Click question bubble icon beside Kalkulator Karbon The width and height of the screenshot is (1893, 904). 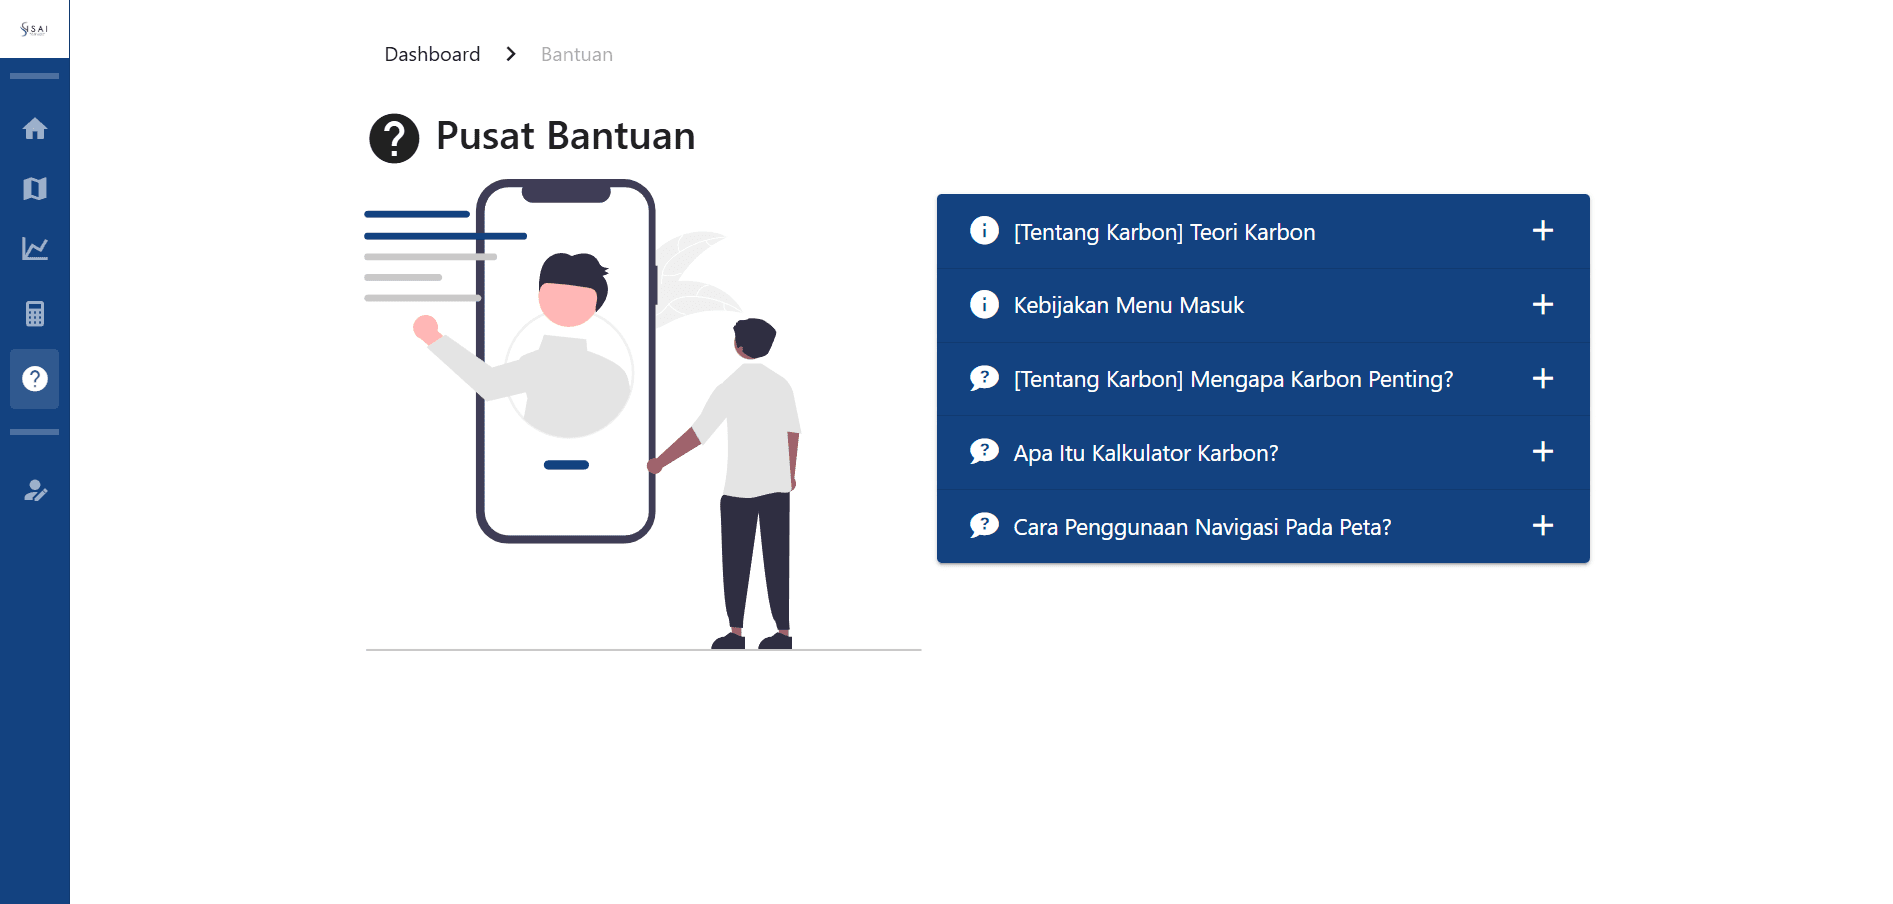point(984,452)
